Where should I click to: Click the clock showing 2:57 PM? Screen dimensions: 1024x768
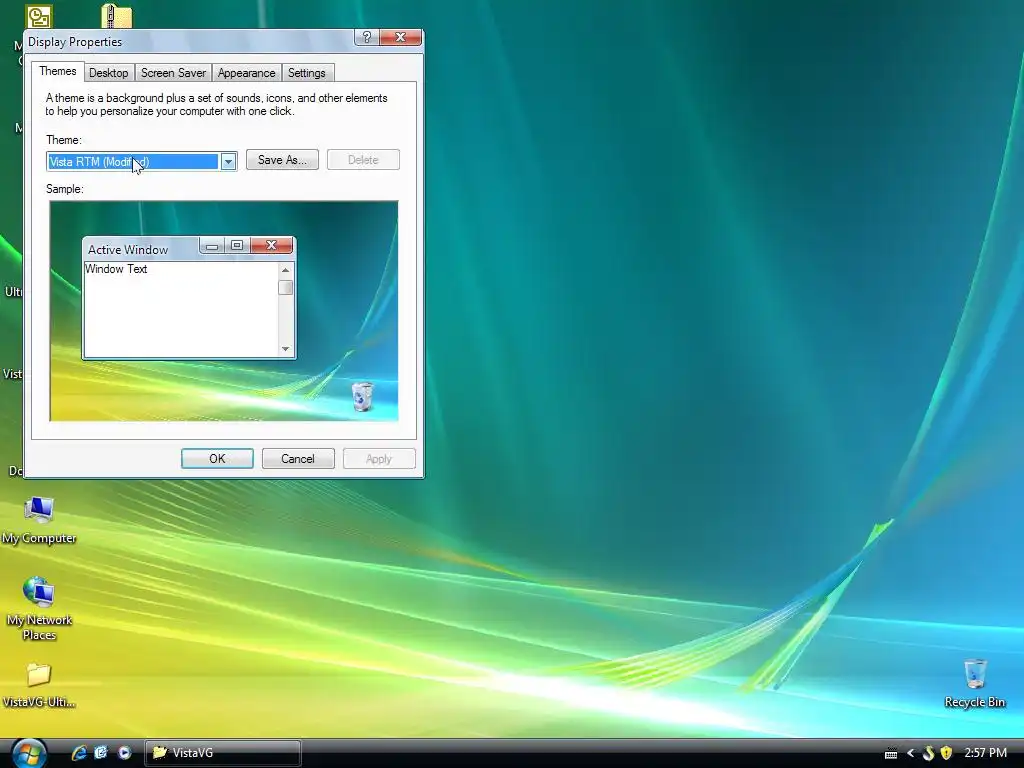point(985,753)
